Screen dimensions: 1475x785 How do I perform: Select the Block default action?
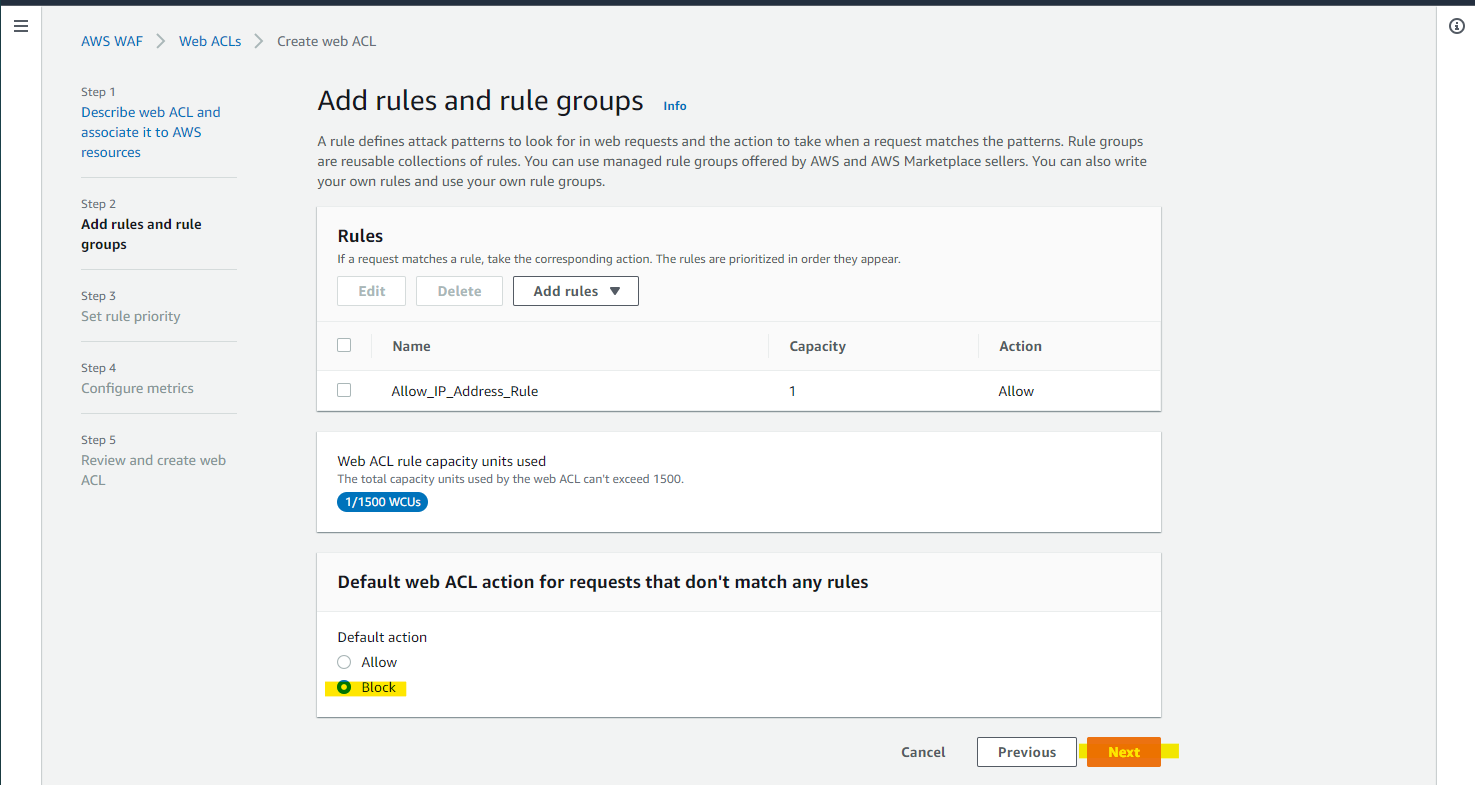click(344, 688)
